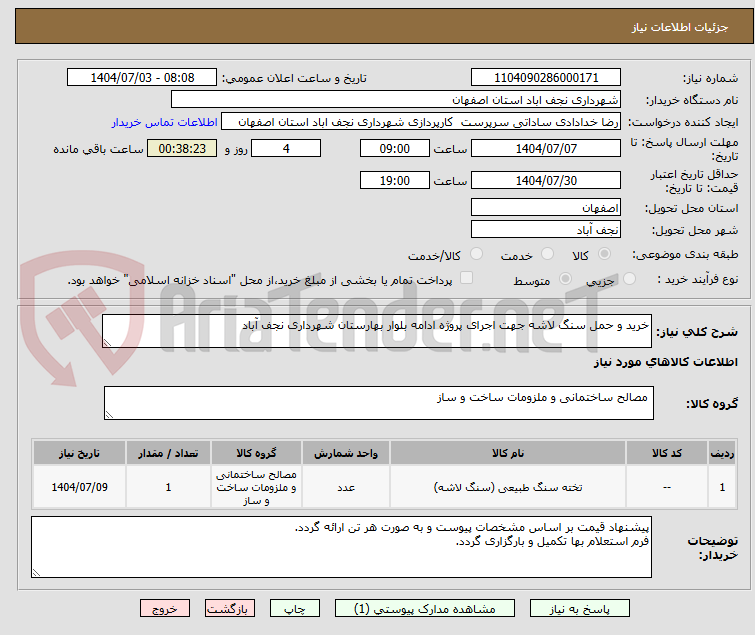Click the remaining days field showing 4

click(286, 148)
